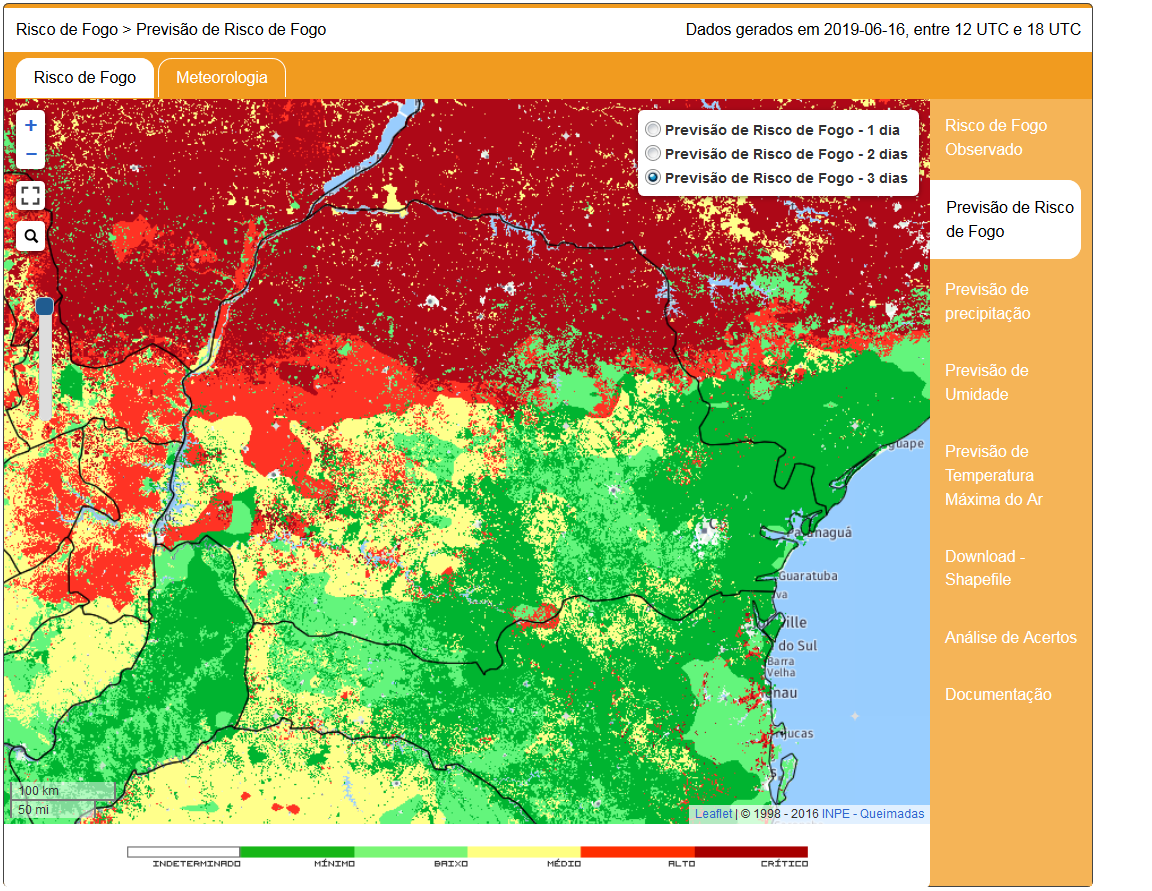Click the Crítico legend color swatch
The width and height of the screenshot is (1152, 891).
(x=750, y=852)
